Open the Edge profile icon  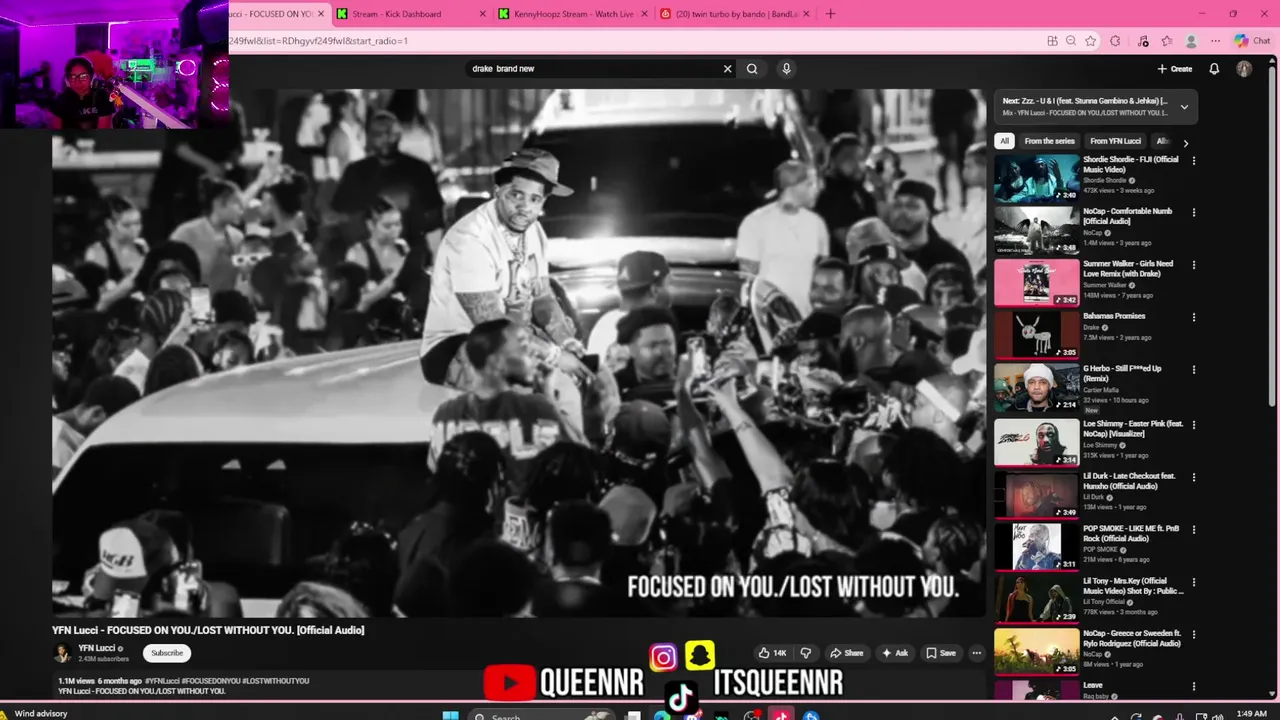tap(1191, 41)
